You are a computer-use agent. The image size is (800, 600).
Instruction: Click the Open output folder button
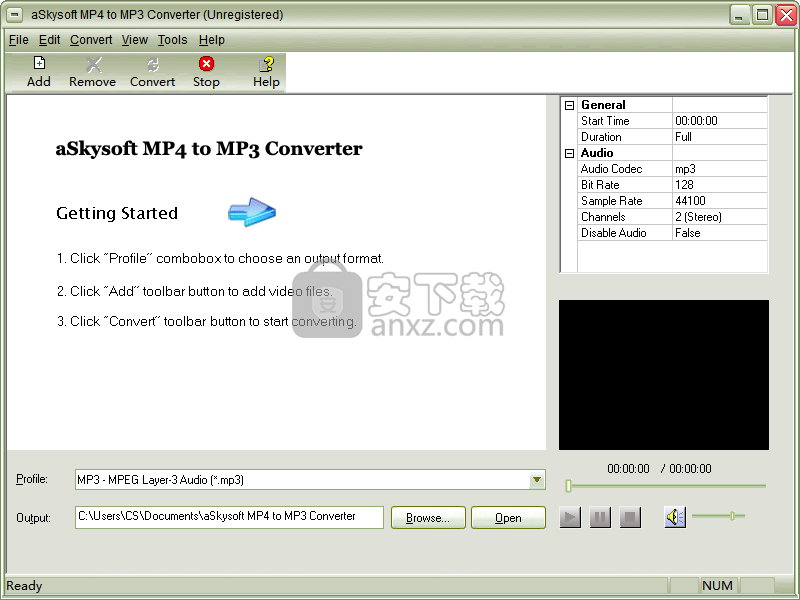pyautogui.click(x=508, y=517)
